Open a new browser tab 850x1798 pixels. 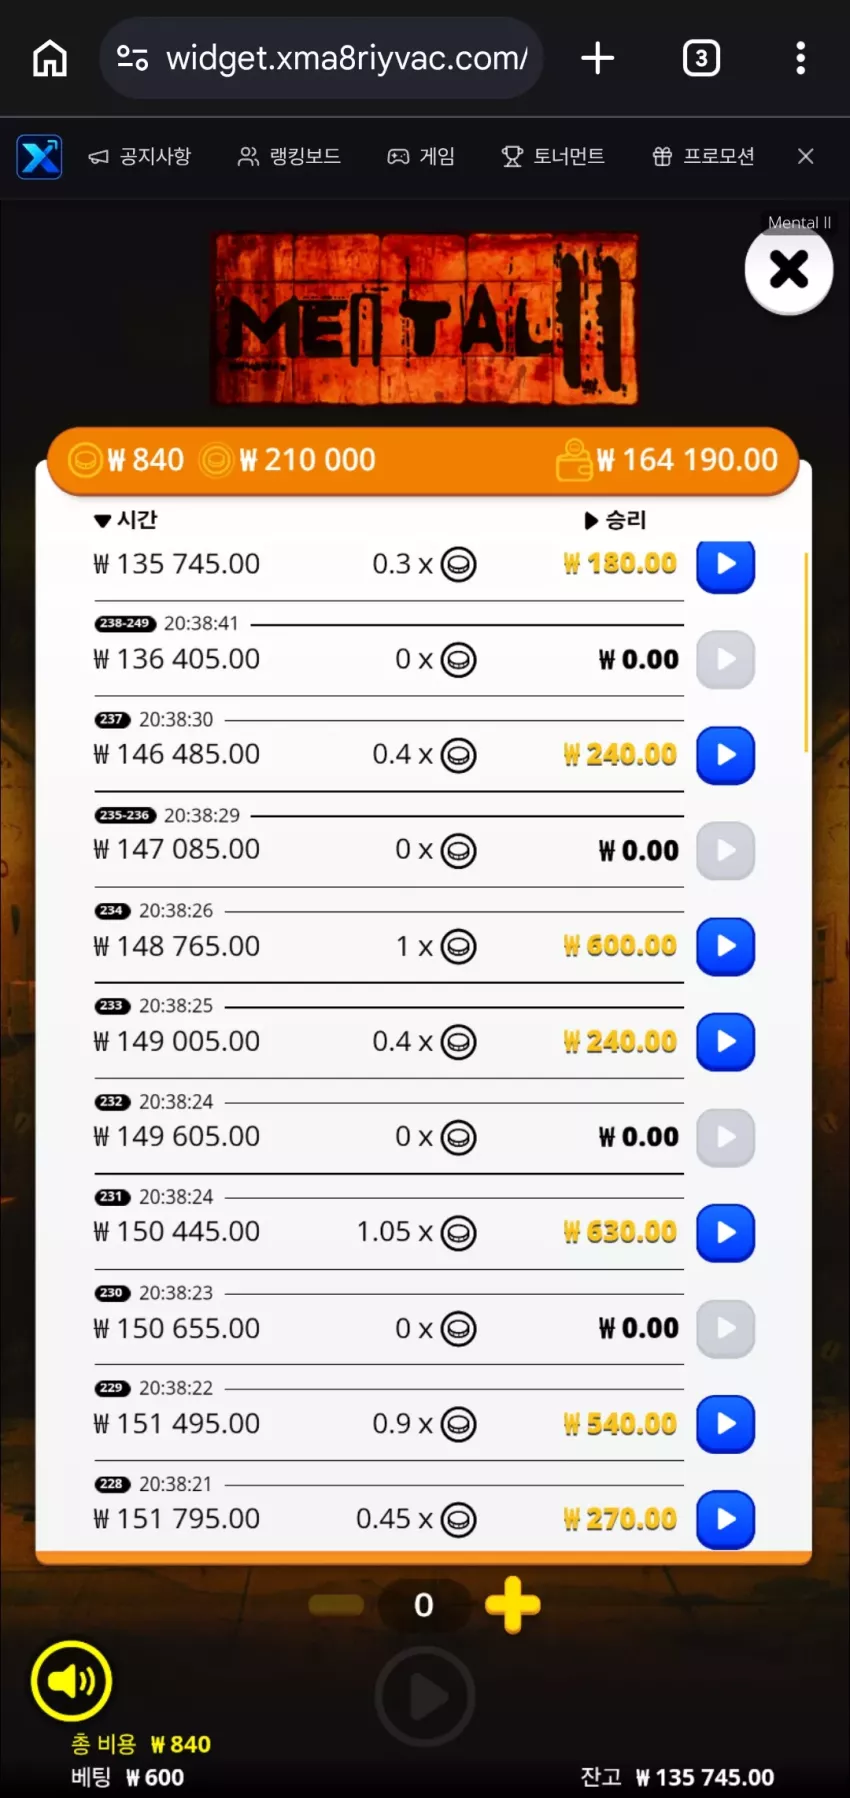597,58
